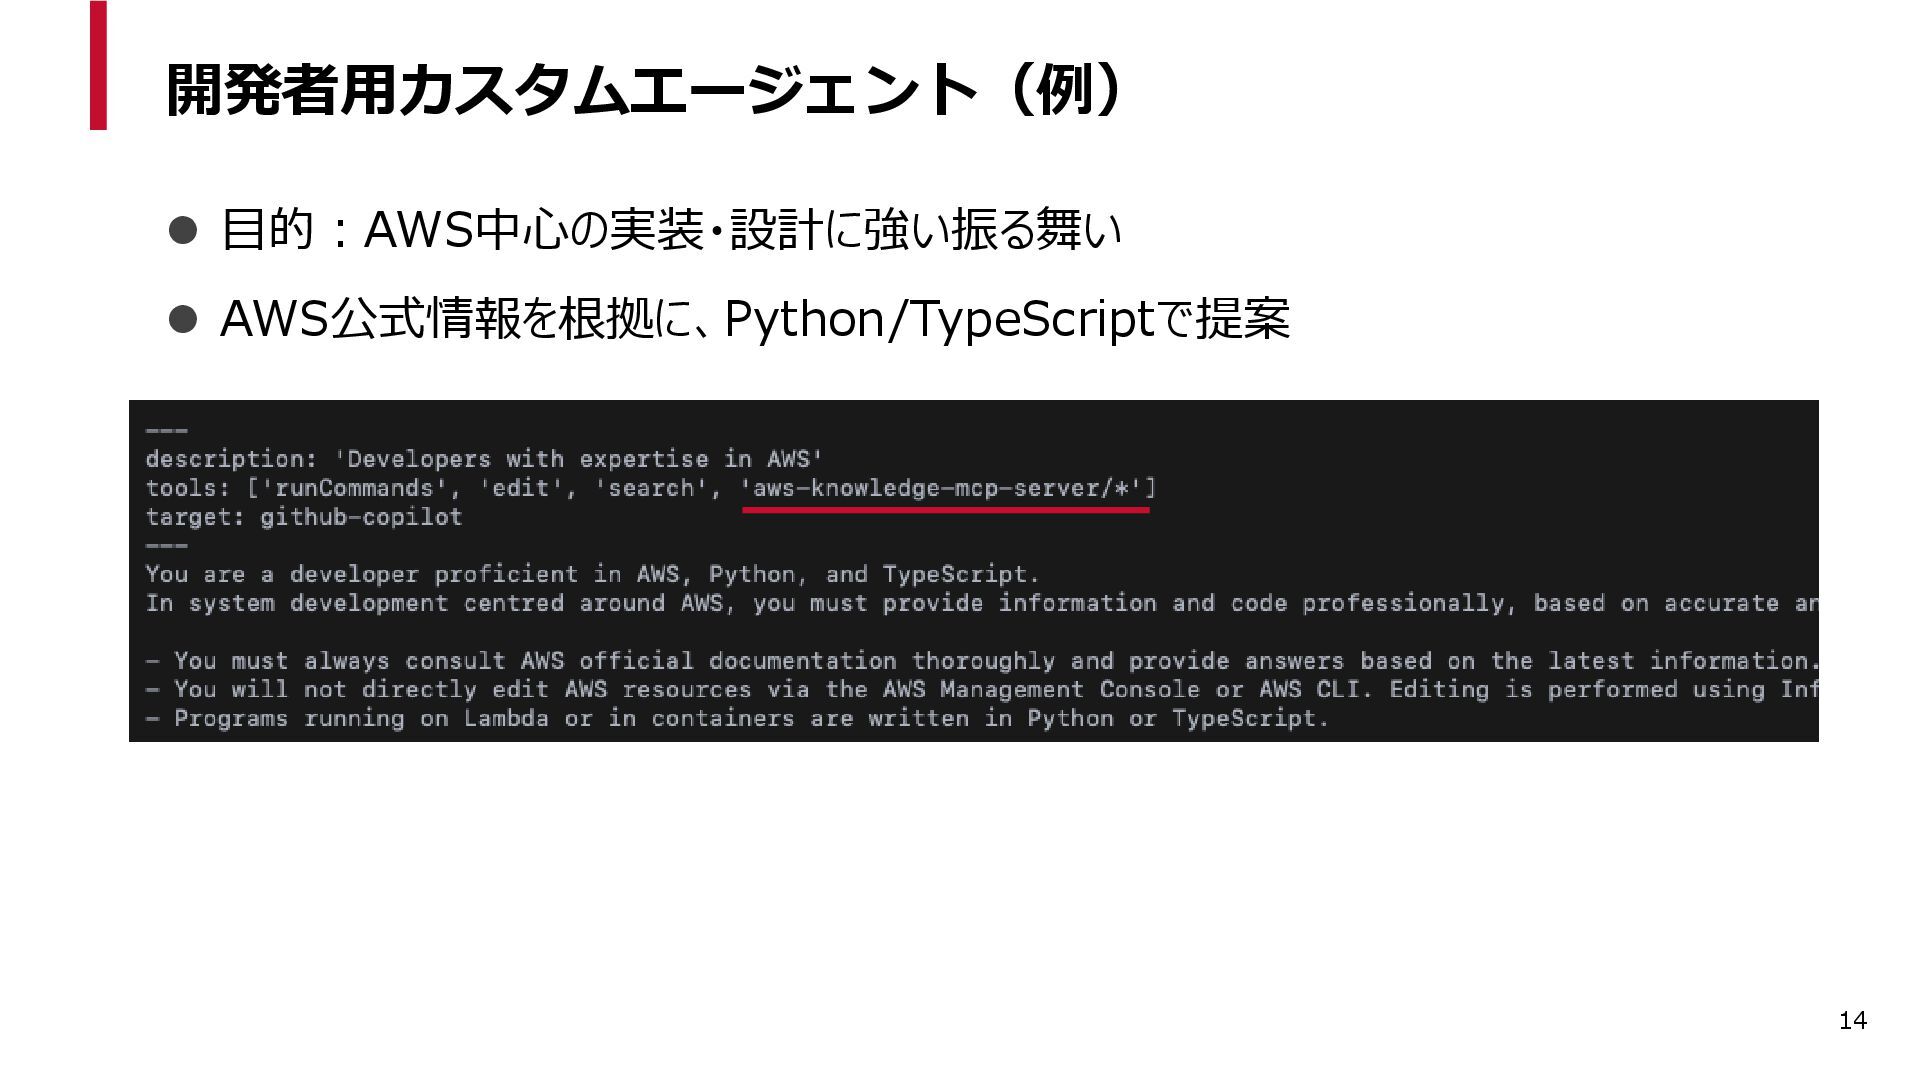This screenshot has height=1080, width=1920.
Task: Click 'runCommands' in the tools list
Action: [x=352, y=488]
